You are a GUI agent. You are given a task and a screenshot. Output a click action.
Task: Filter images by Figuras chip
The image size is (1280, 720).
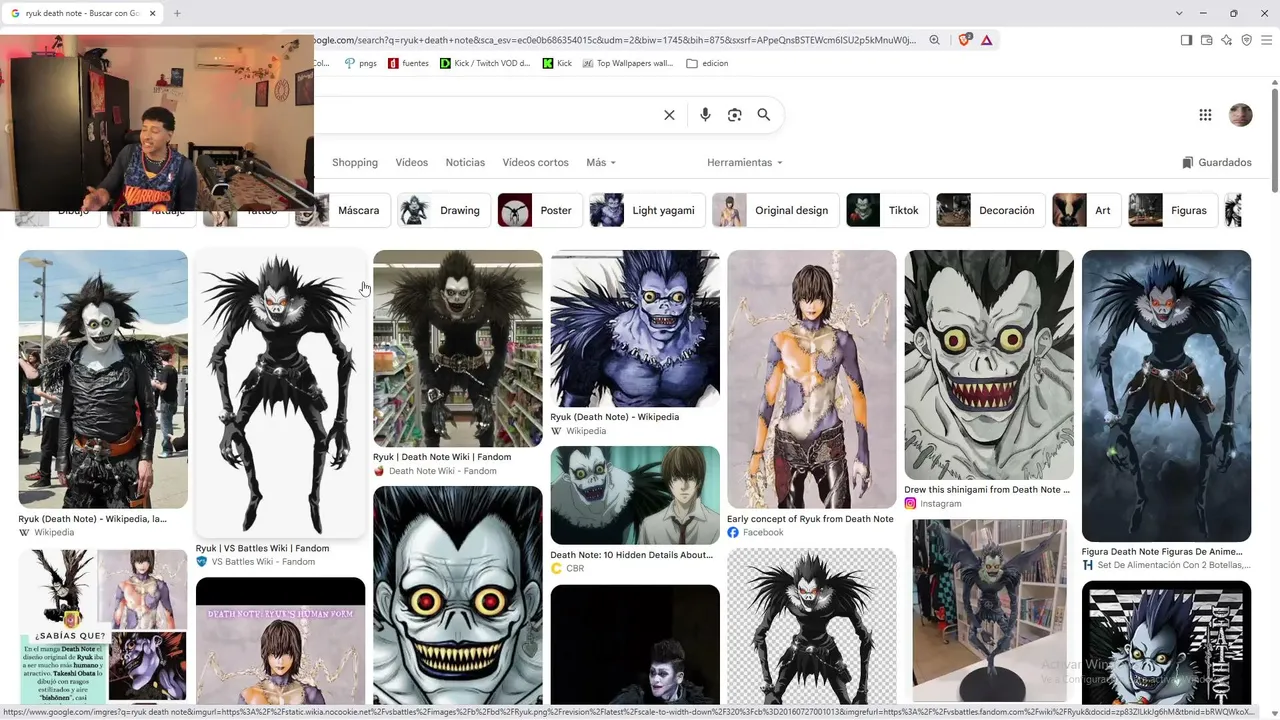[x=1173, y=210]
